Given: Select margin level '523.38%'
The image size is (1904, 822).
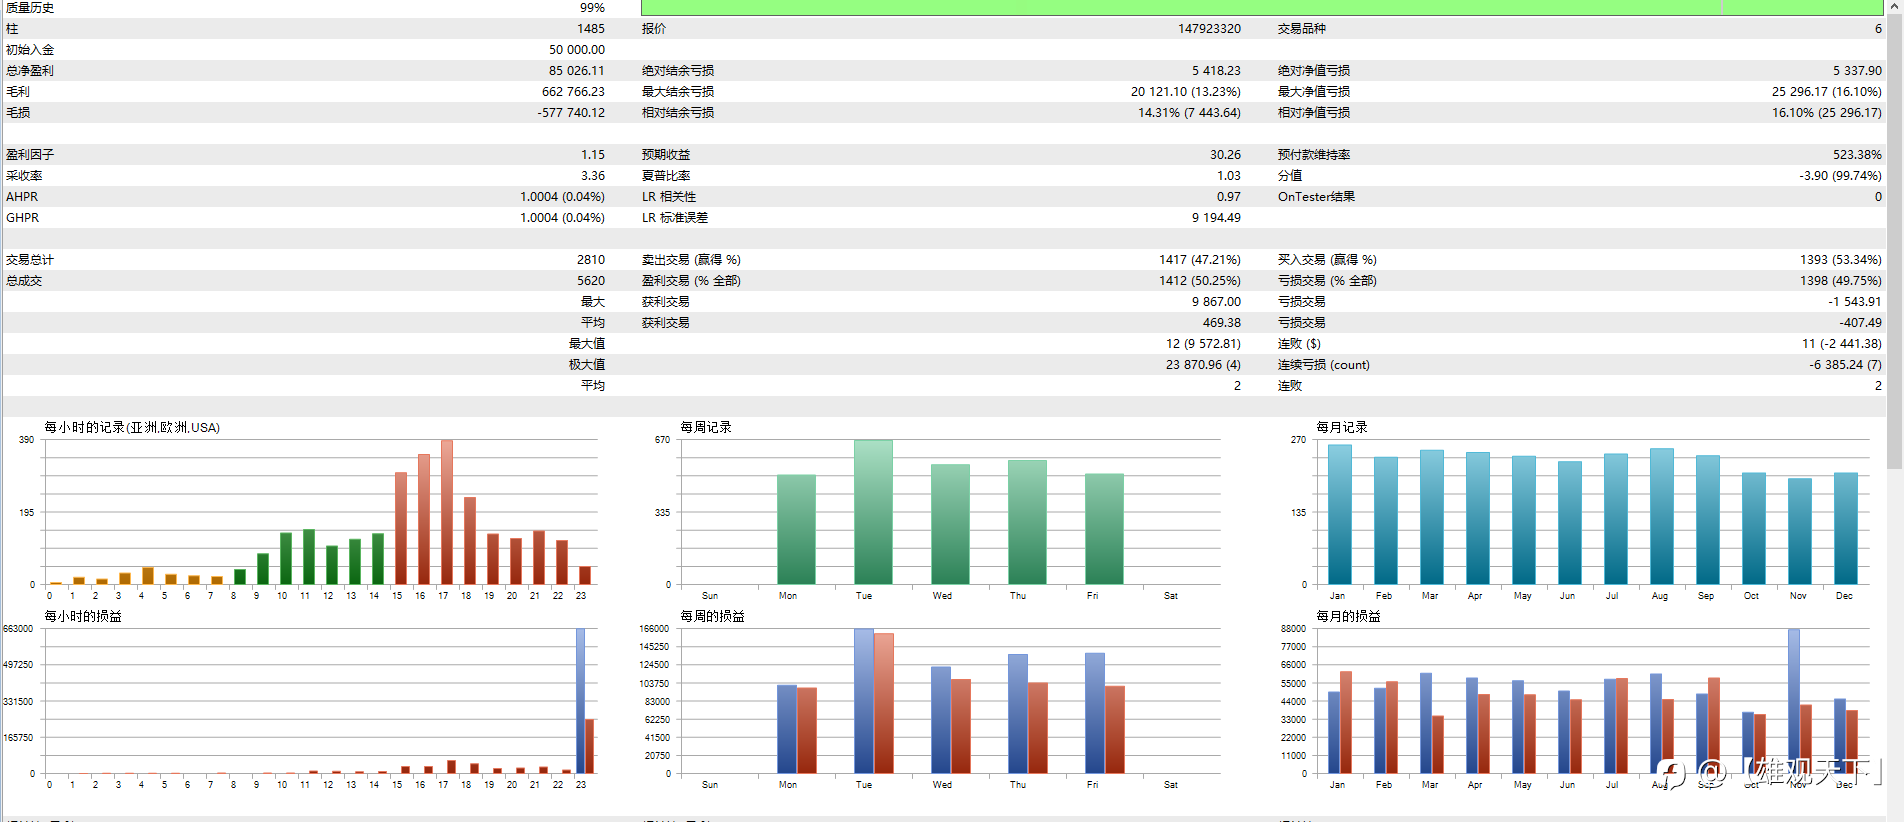Looking at the screenshot, I should [1857, 154].
